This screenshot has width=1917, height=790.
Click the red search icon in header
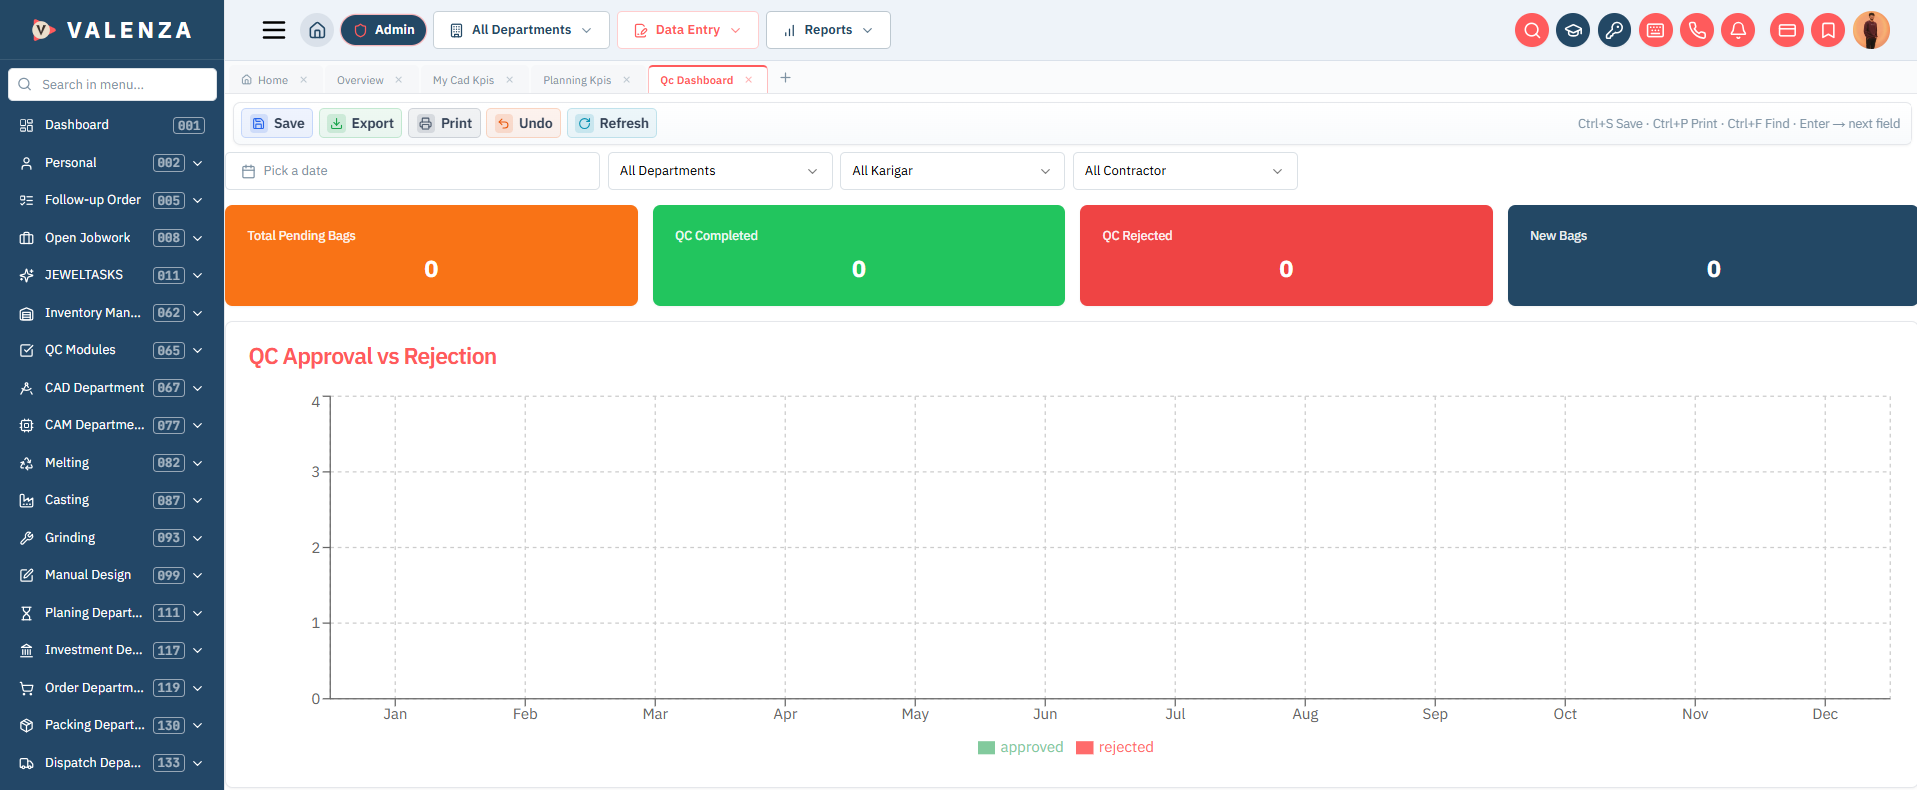pos(1532,30)
